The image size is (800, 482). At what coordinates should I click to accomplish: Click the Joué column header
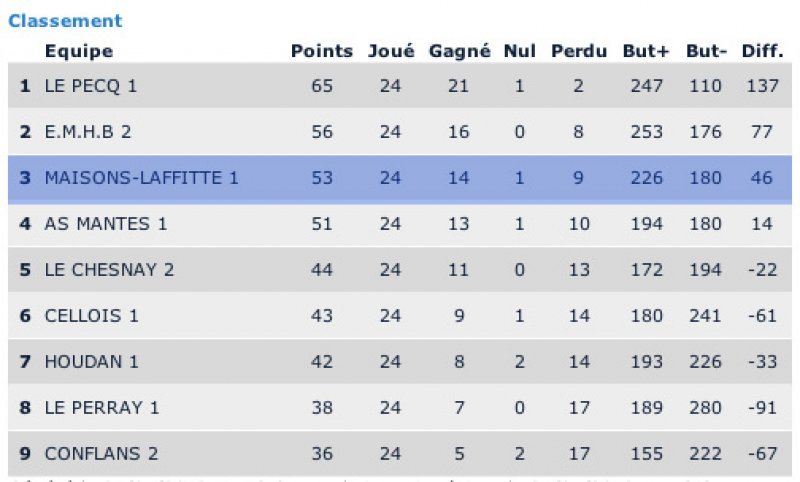(391, 52)
